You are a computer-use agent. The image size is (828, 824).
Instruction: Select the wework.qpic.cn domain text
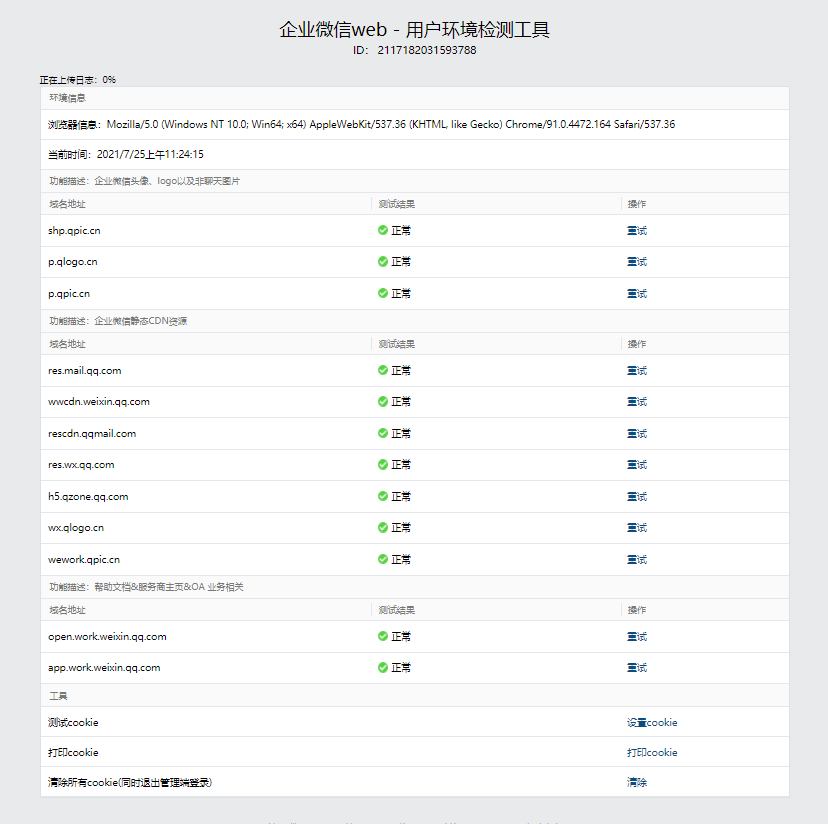(84, 559)
